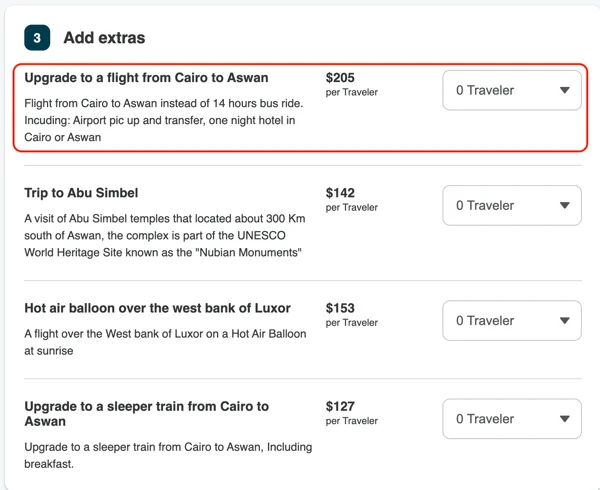
Task: Click the 'Upgrade to a flight from Cairo to Aswan' title
Action: (x=146, y=78)
